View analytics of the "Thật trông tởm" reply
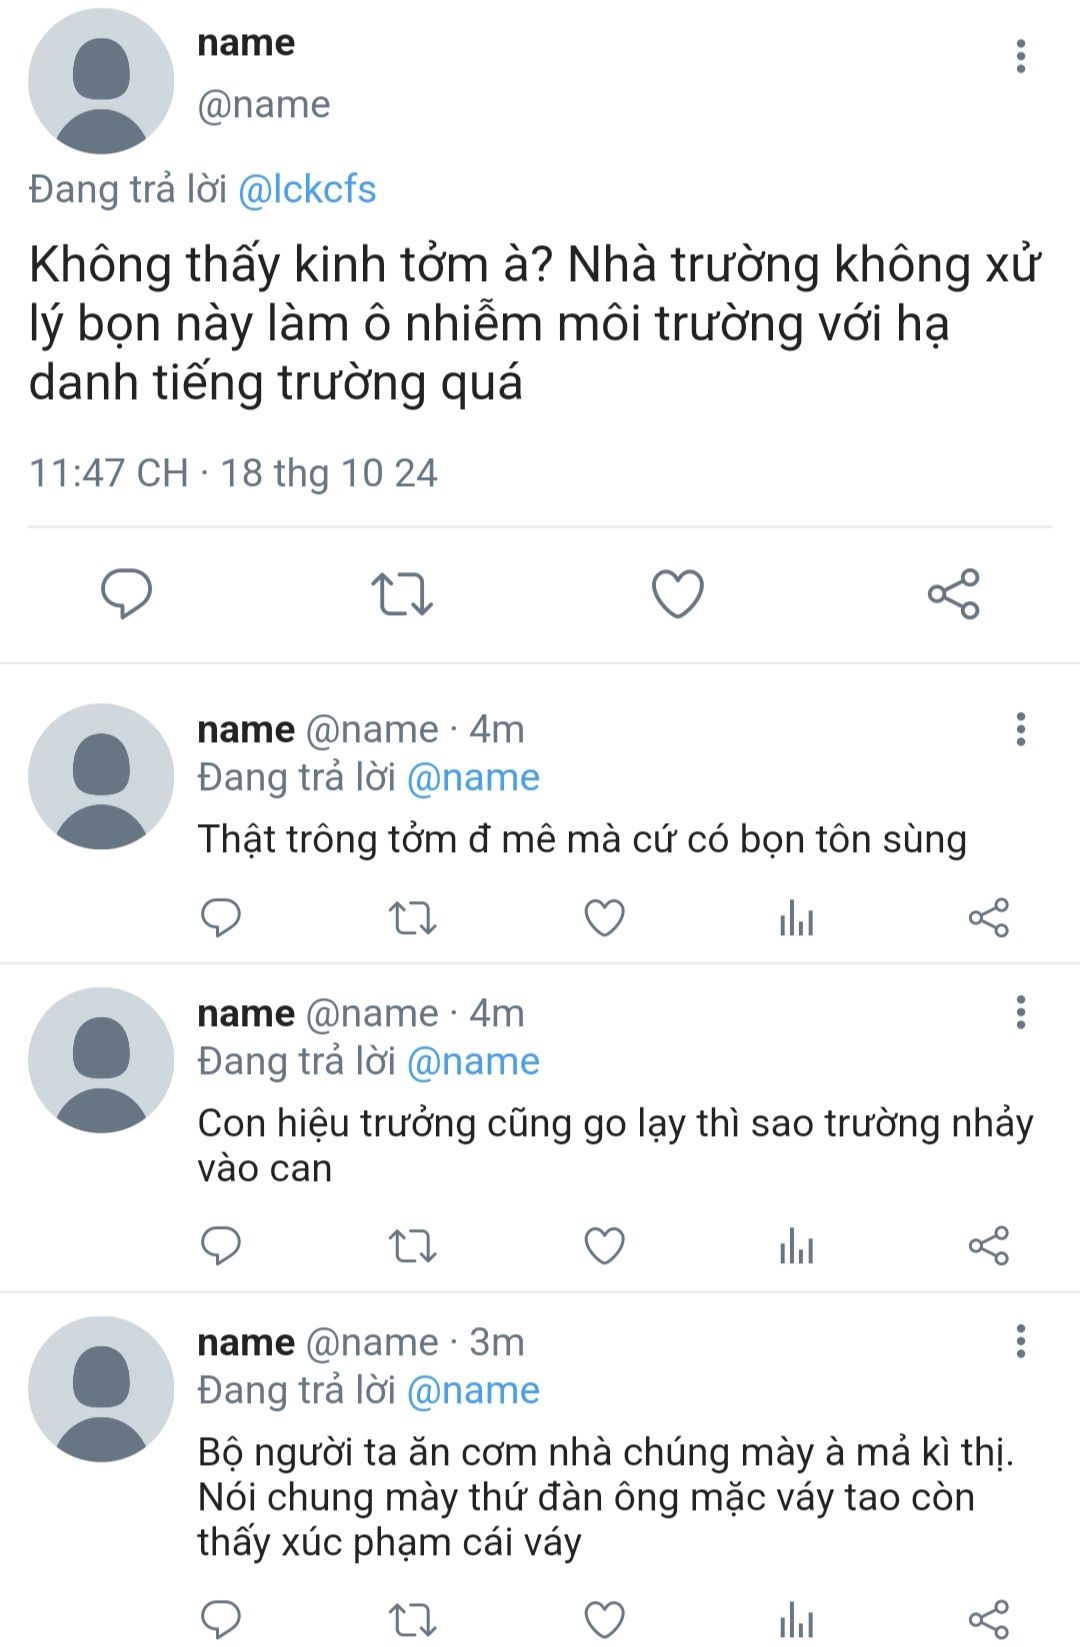This screenshot has width=1080, height=1647. (x=796, y=917)
